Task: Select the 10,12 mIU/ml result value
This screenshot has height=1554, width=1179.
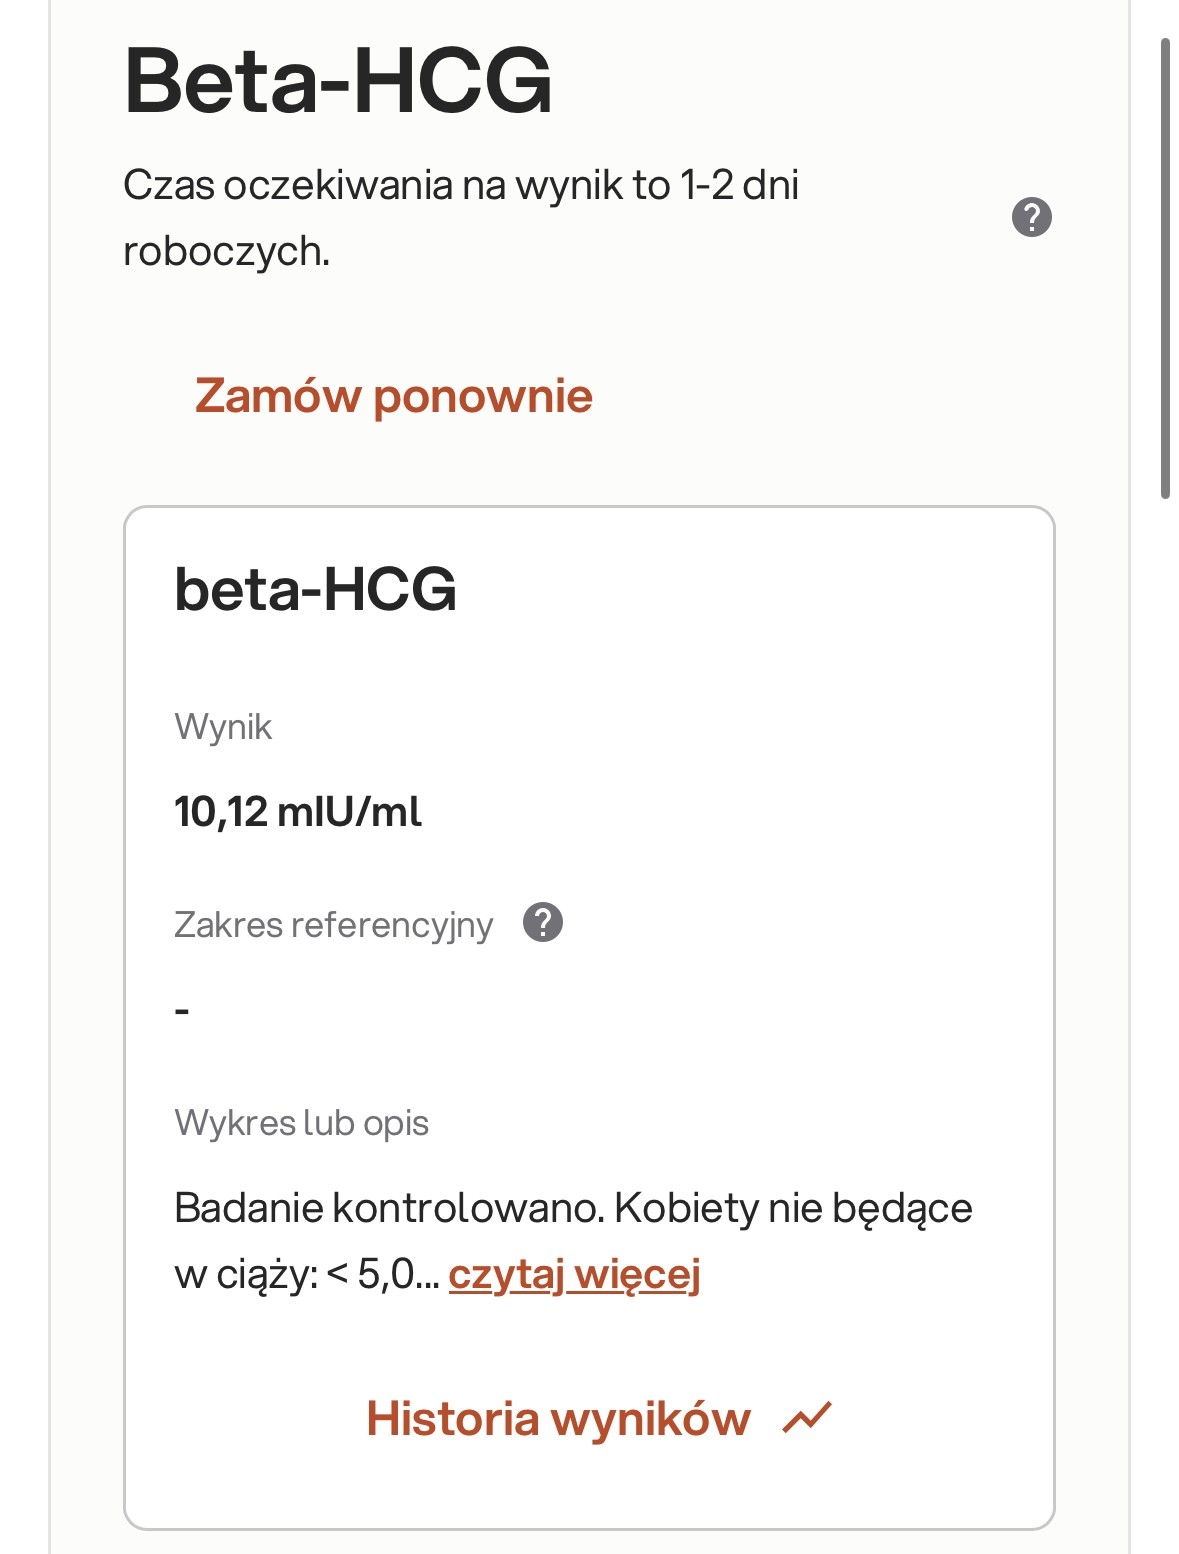Action: coord(298,811)
